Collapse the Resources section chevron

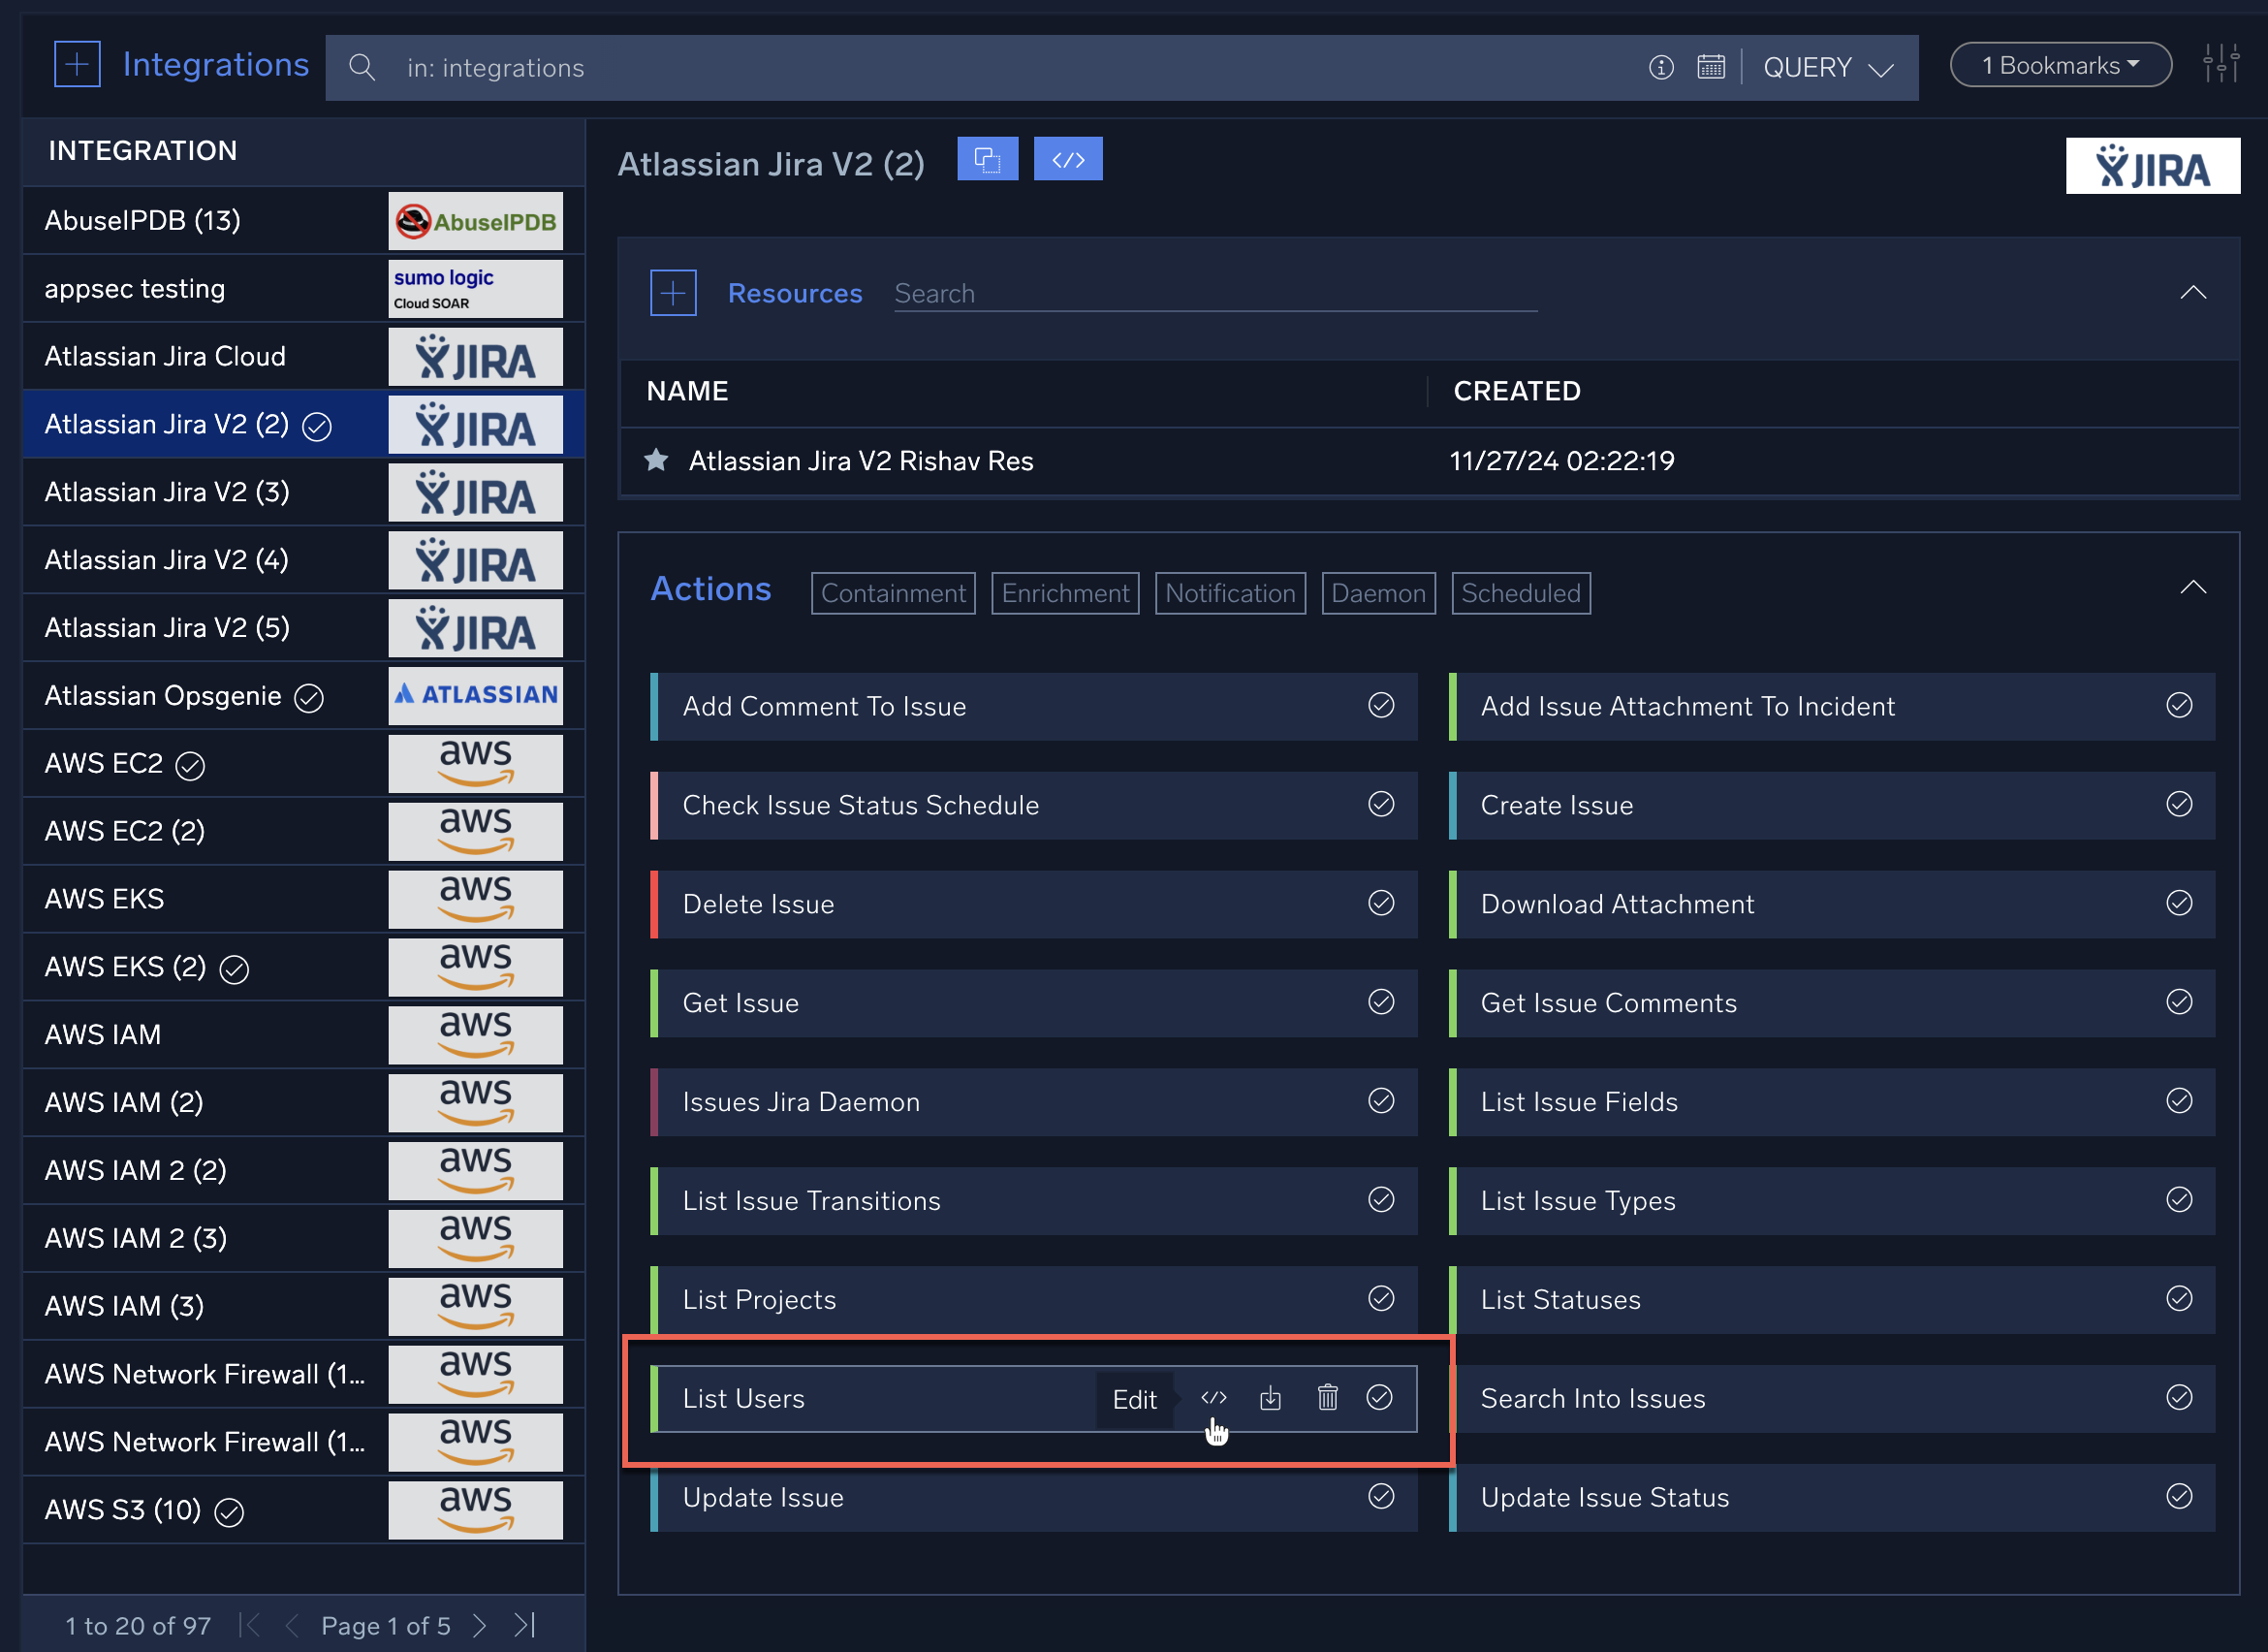(2192, 292)
